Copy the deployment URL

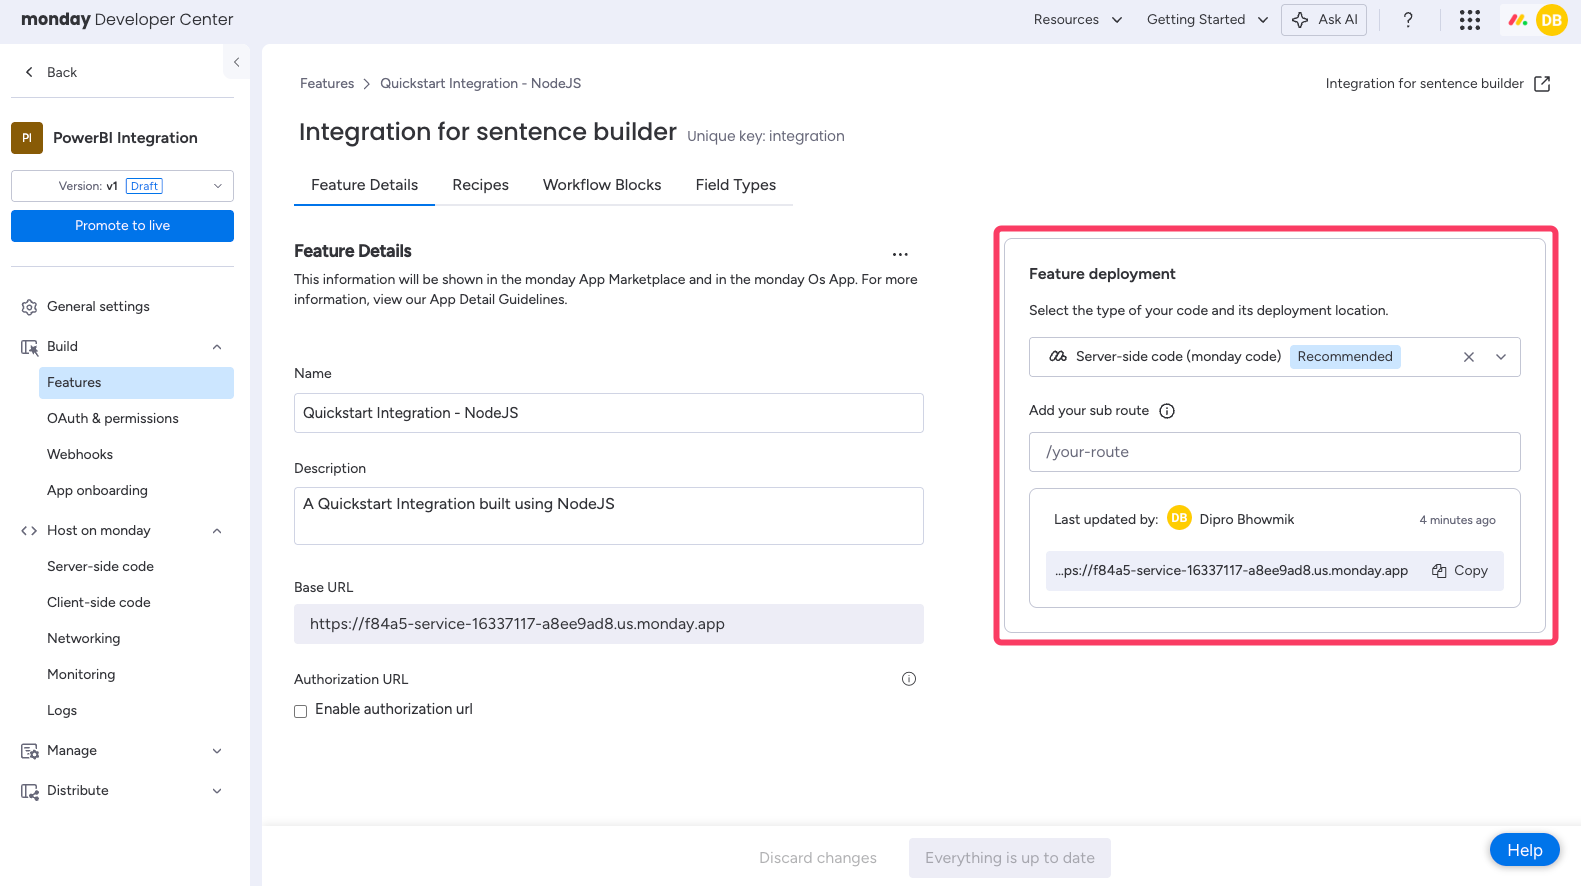pos(1460,571)
